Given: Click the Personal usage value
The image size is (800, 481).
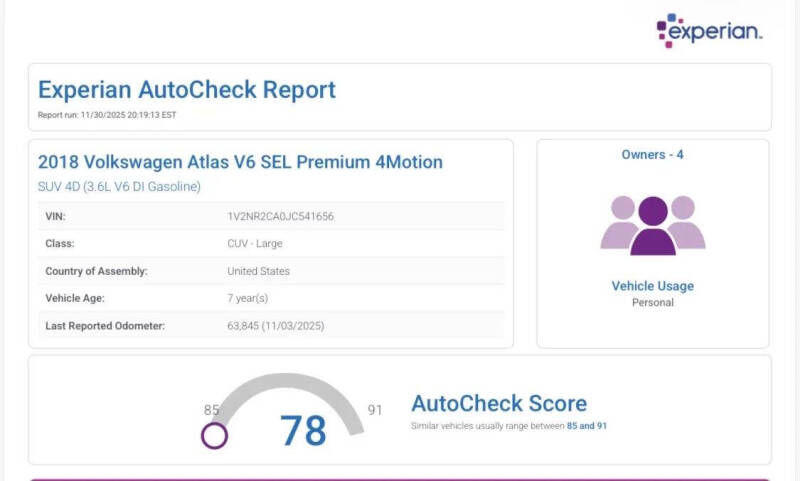Looking at the screenshot, I should coord(653,302).
